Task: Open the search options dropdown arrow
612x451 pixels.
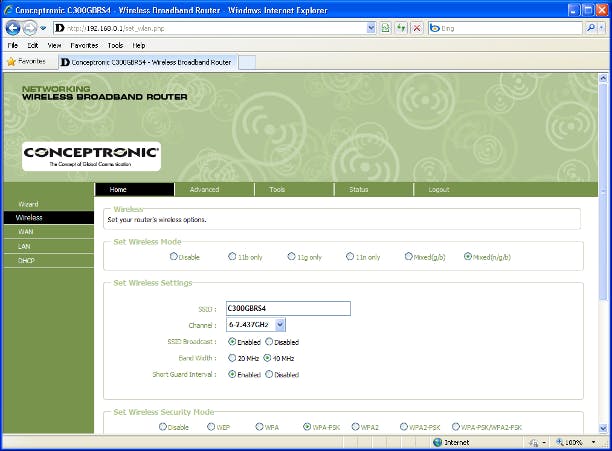Action: point(601,28)
